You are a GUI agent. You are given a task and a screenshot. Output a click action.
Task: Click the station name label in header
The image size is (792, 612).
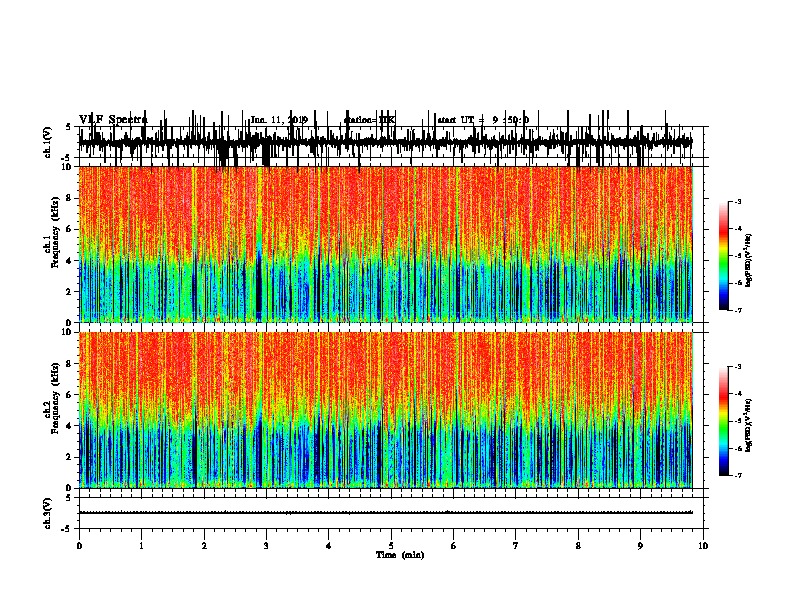(x=369, y=120)
